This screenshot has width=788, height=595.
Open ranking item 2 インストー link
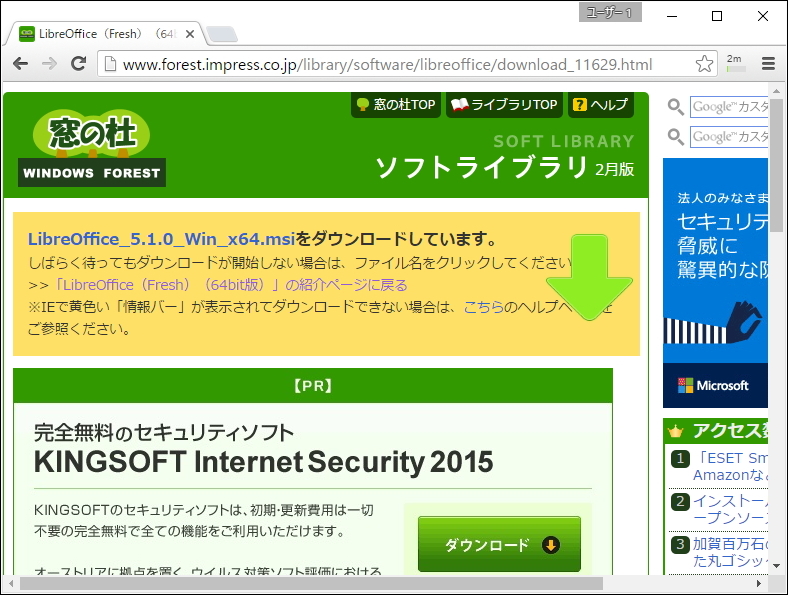(x=730, y=509)
